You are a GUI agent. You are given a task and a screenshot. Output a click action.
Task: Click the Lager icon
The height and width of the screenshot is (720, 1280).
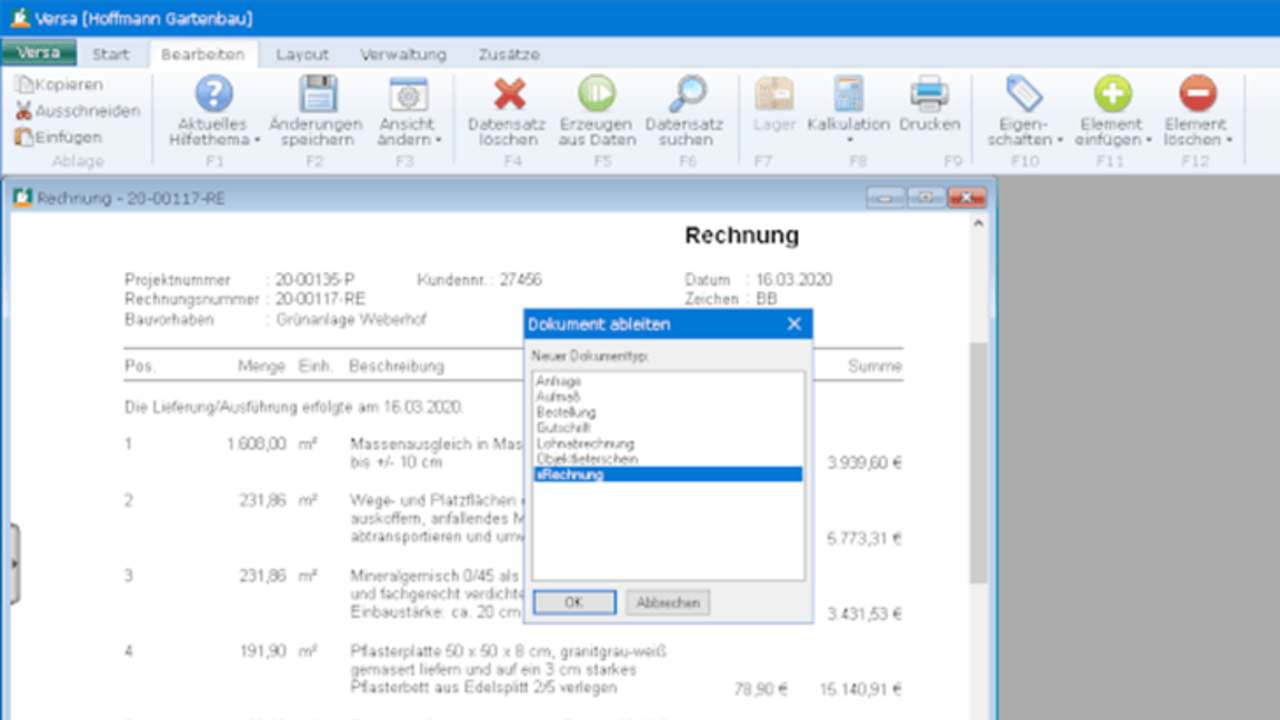click(774, 94)
